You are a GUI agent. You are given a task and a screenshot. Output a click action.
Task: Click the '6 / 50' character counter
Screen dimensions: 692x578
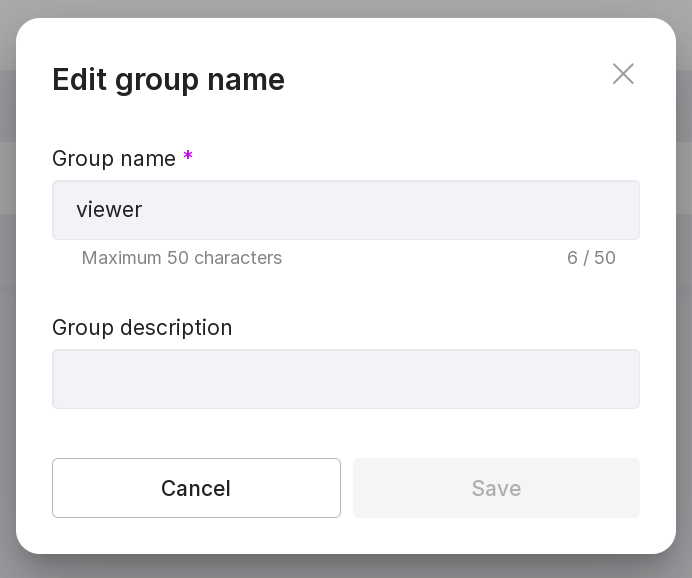click(591, 258)
